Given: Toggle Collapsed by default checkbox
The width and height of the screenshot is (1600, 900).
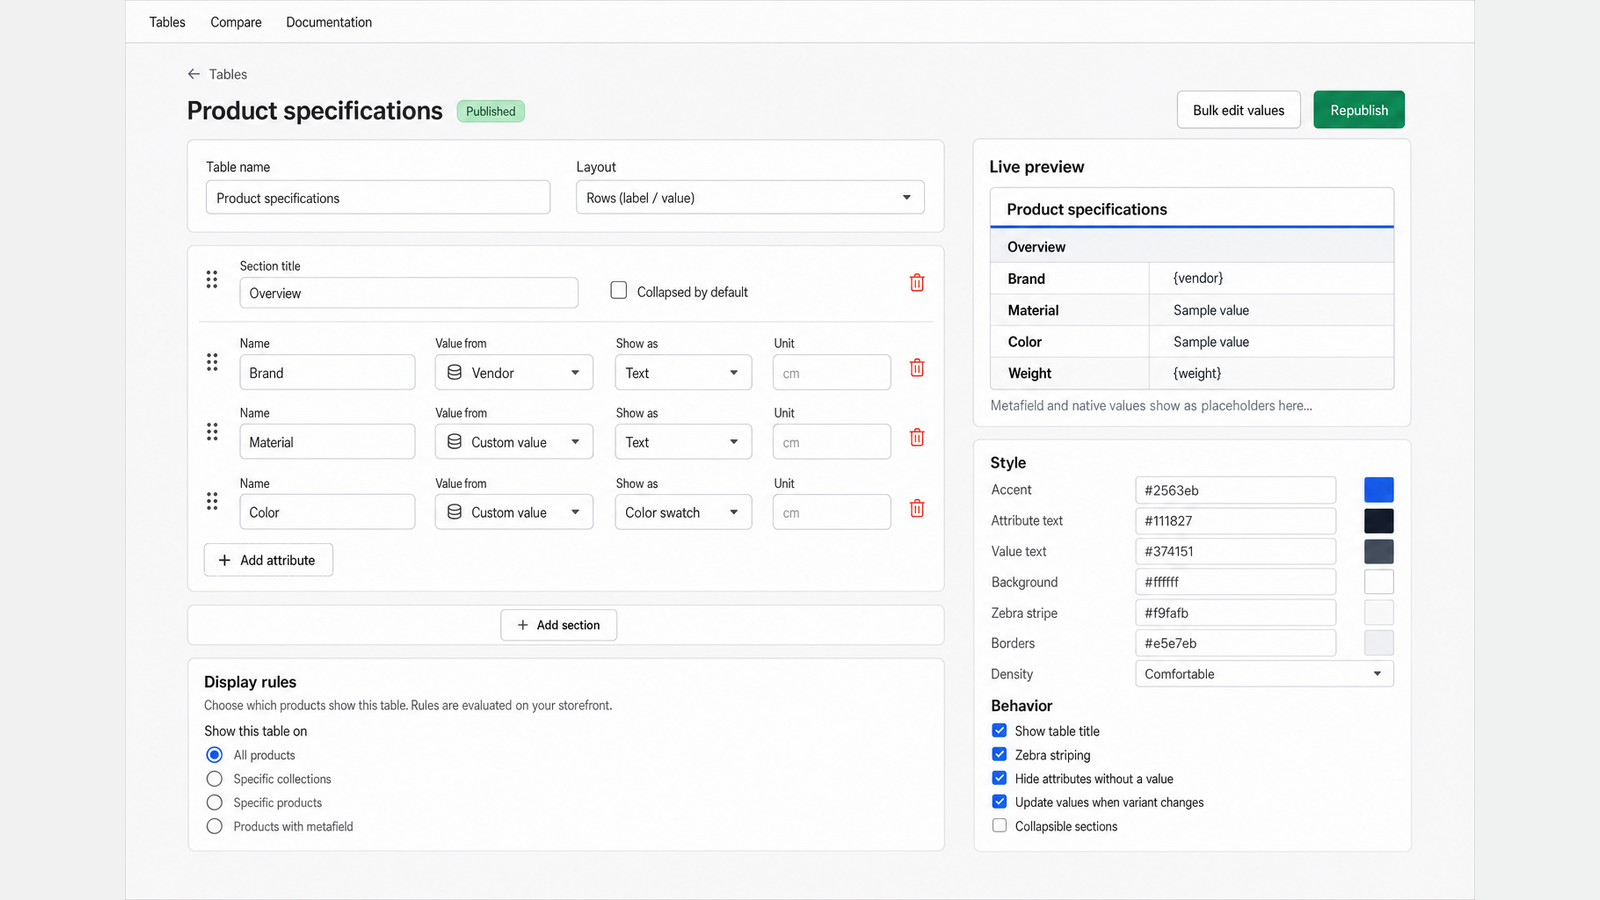Looking at the screenshot, I should point(619,291).
